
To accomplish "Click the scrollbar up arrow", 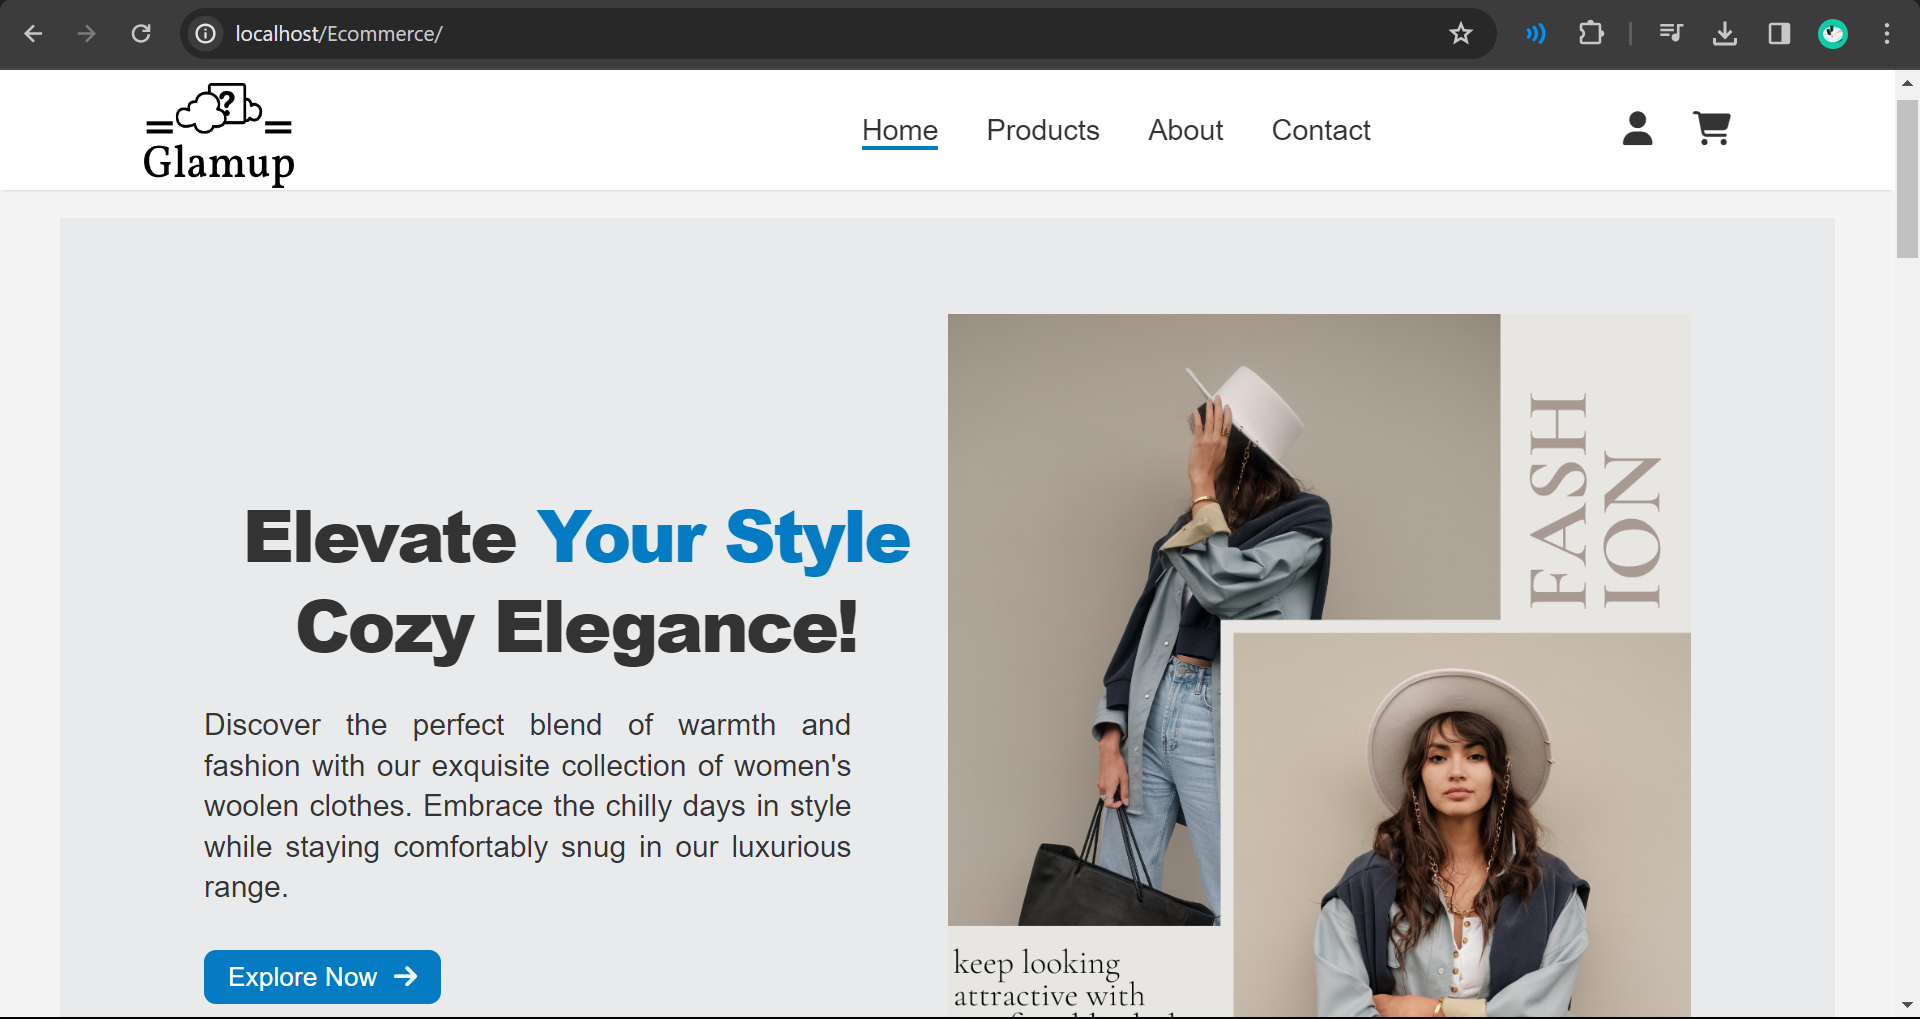I will 1907,84.
